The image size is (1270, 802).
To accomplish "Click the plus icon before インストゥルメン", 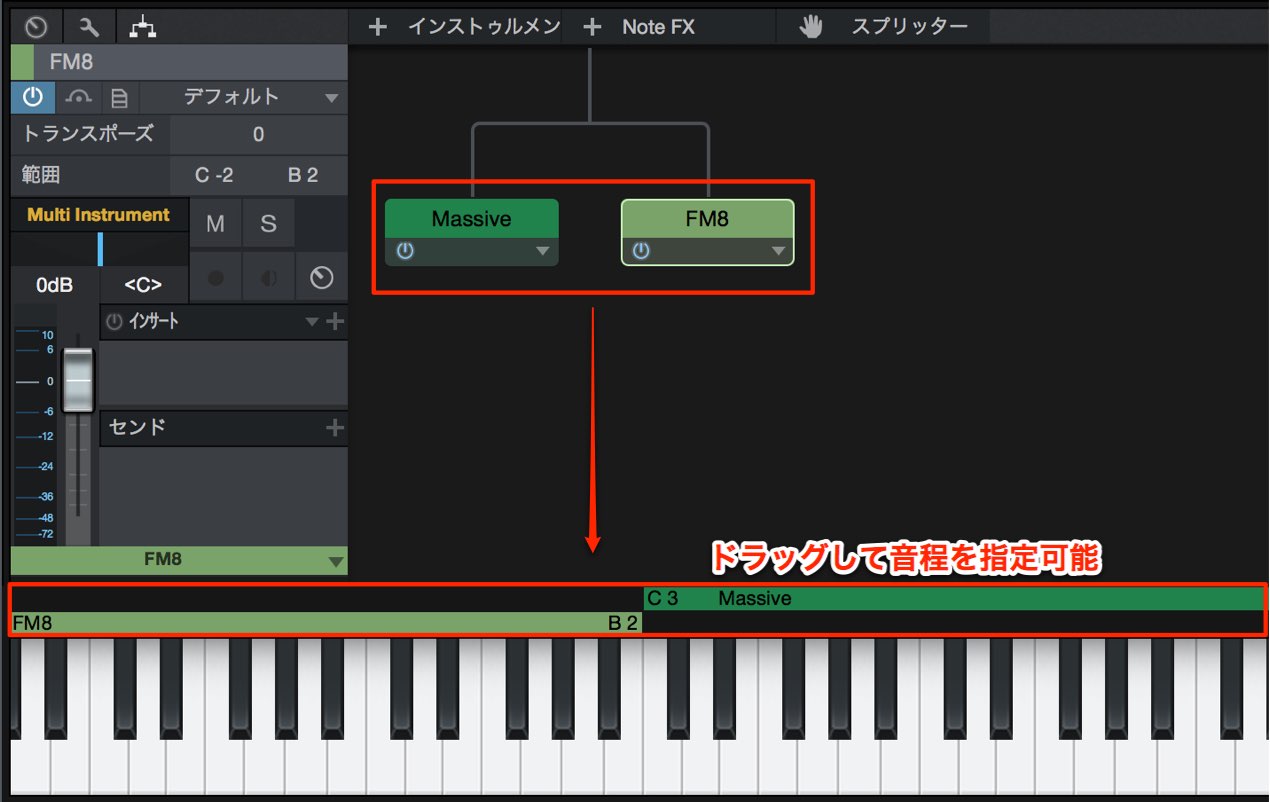I will coord(377,27).
